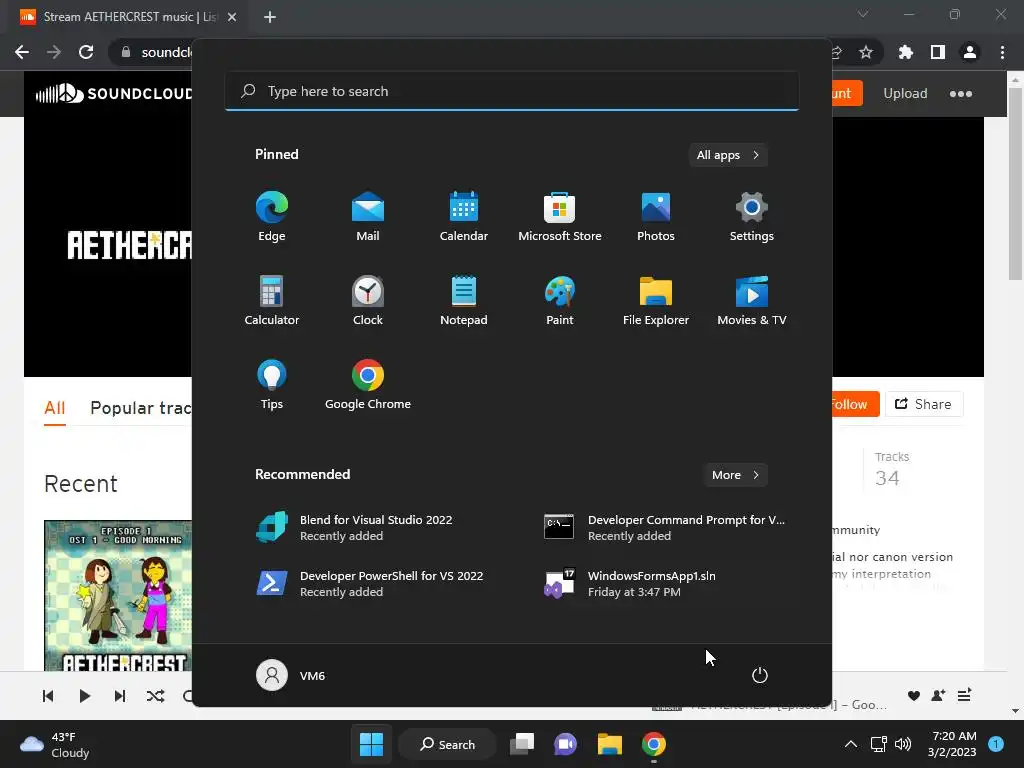Open the Episode 1 Good Morning artwork
1024x768 pixels.
coord(118,596)
